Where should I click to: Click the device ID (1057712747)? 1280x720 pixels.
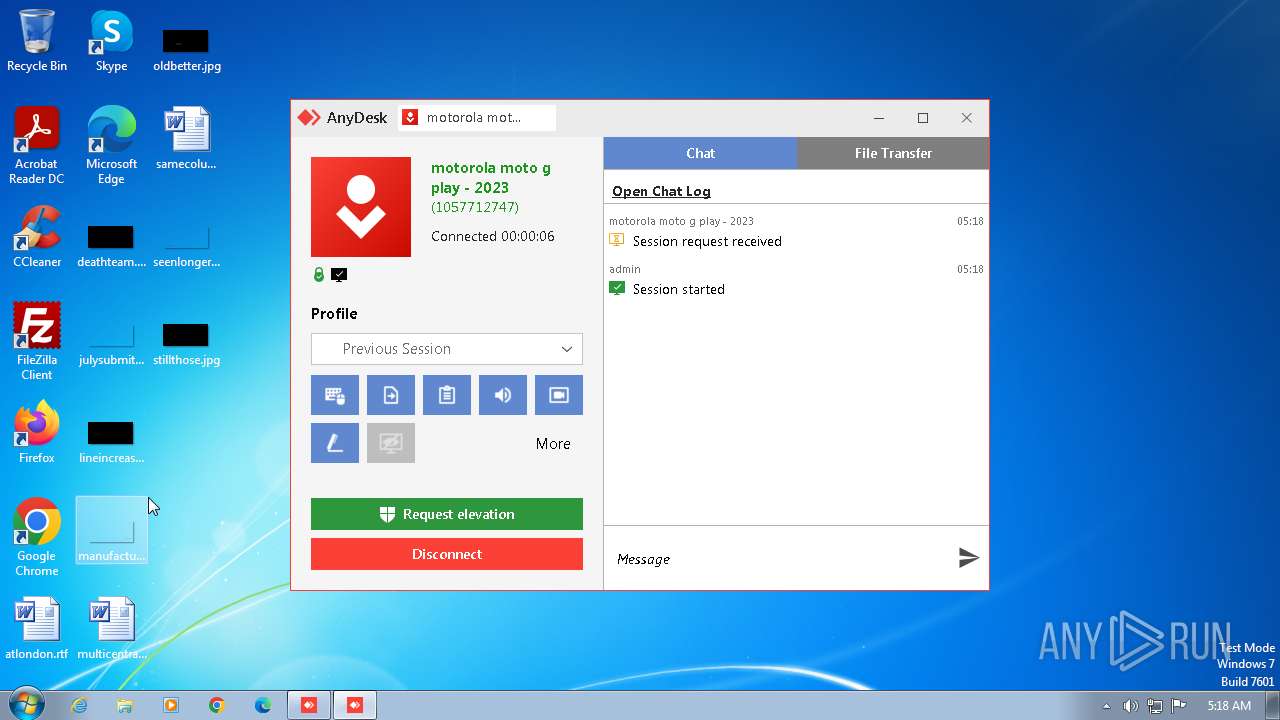(x=475, y=207)
